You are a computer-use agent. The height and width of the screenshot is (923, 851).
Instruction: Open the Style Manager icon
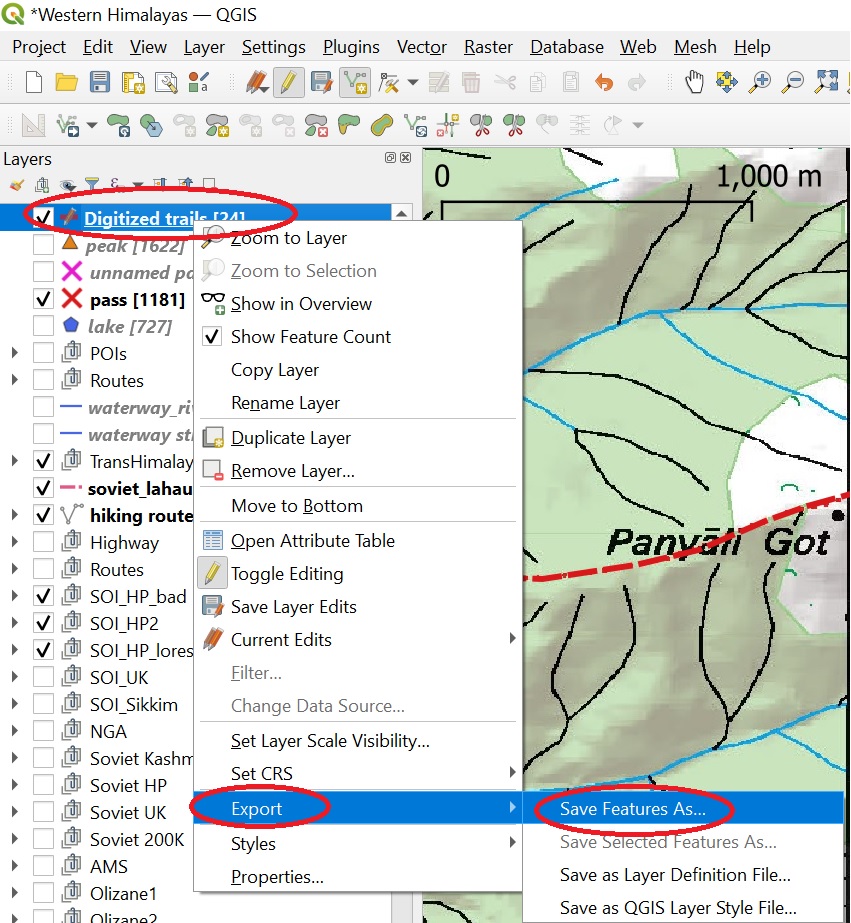198,82
